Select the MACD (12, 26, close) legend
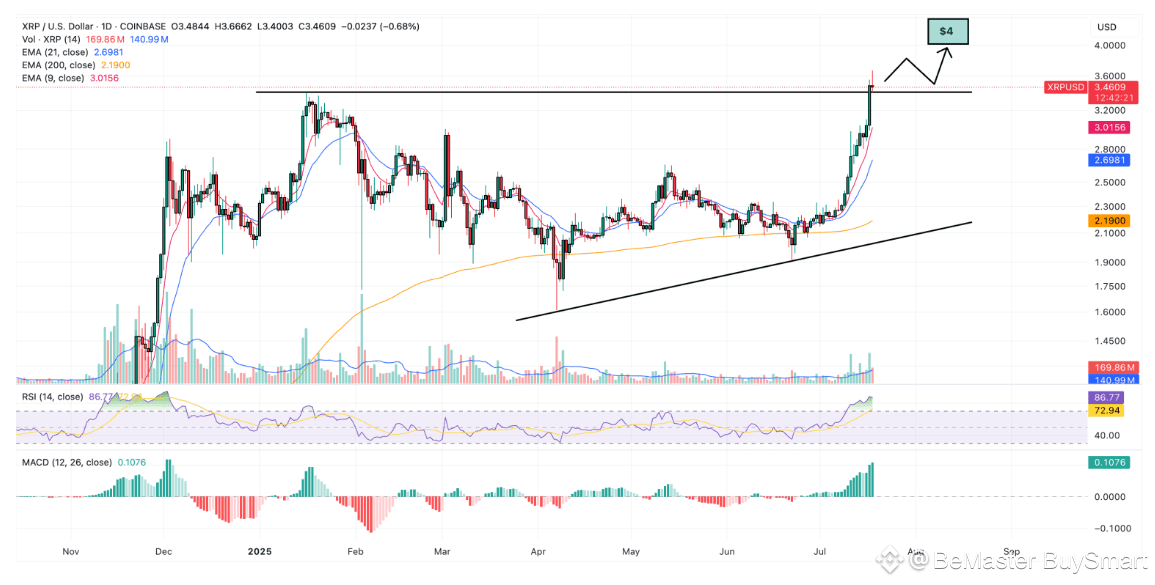The image size is (1155, 585). coord(67,463)
